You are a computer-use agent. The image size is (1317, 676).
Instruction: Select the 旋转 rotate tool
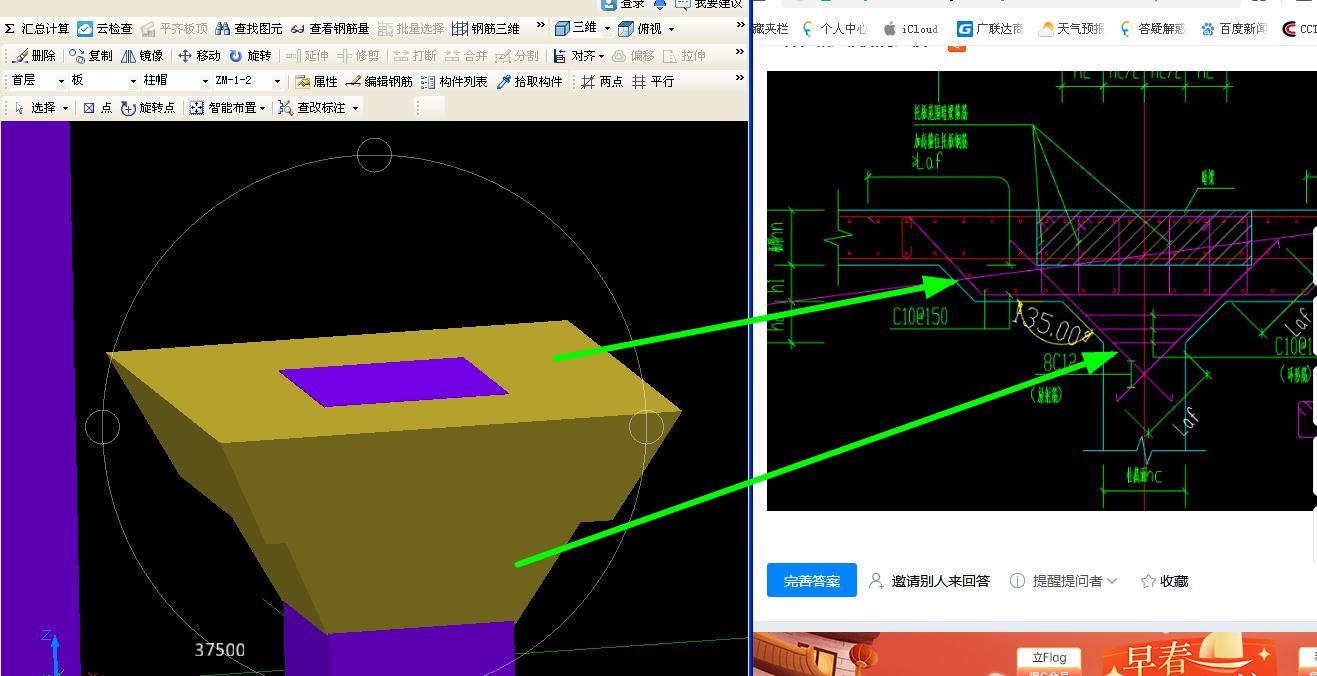[250, 56]
